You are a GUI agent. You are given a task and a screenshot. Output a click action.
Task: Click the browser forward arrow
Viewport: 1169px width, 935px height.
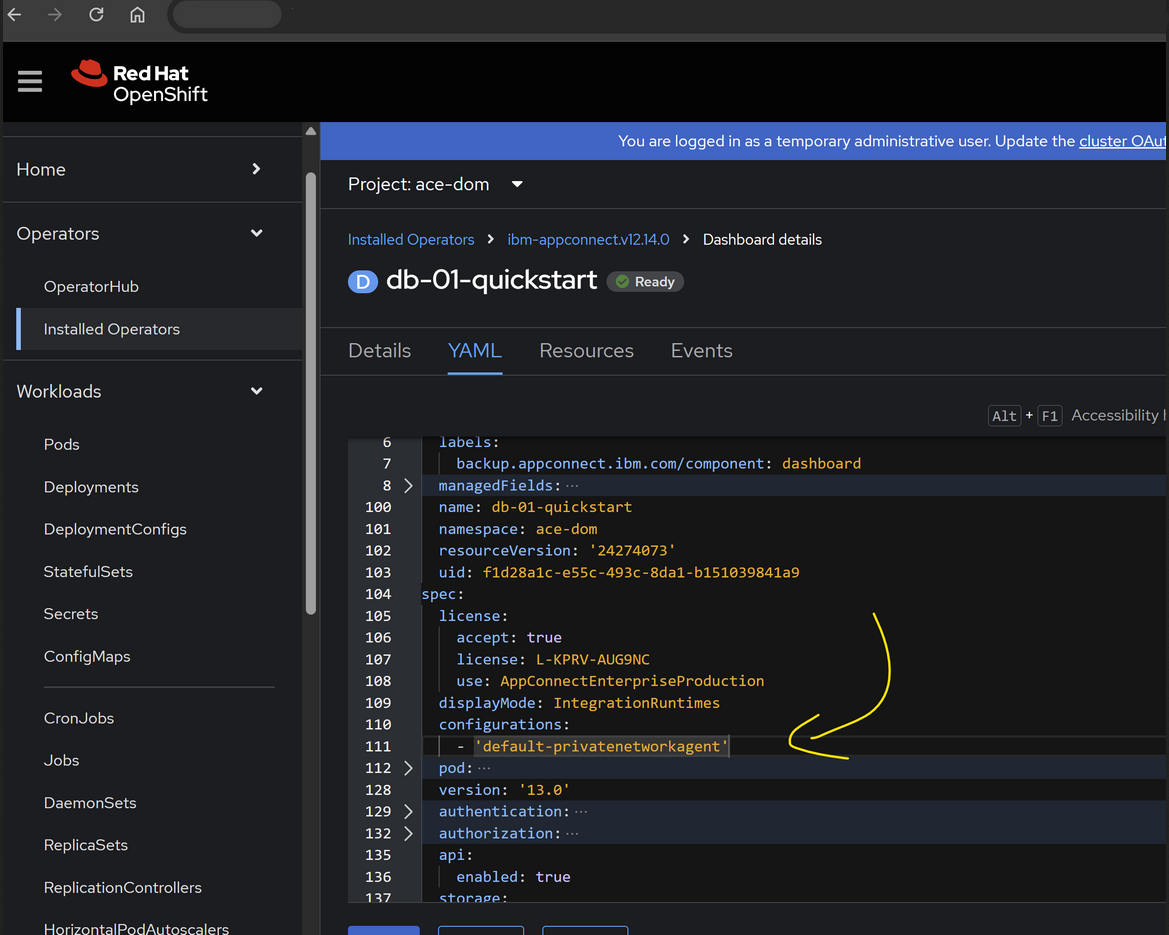click(x=54, y=14)
